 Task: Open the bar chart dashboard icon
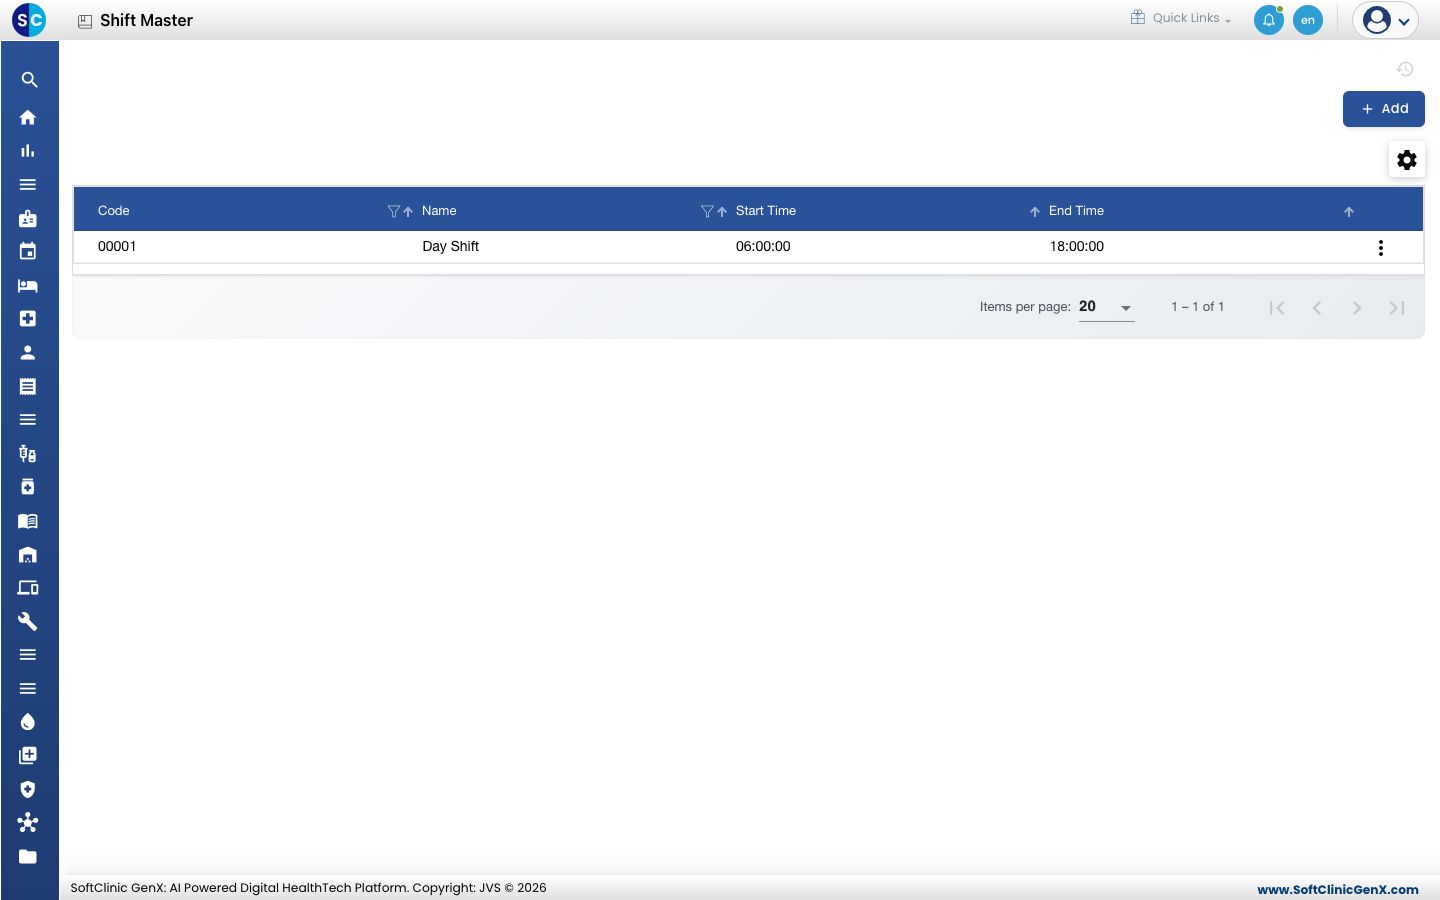28,151
